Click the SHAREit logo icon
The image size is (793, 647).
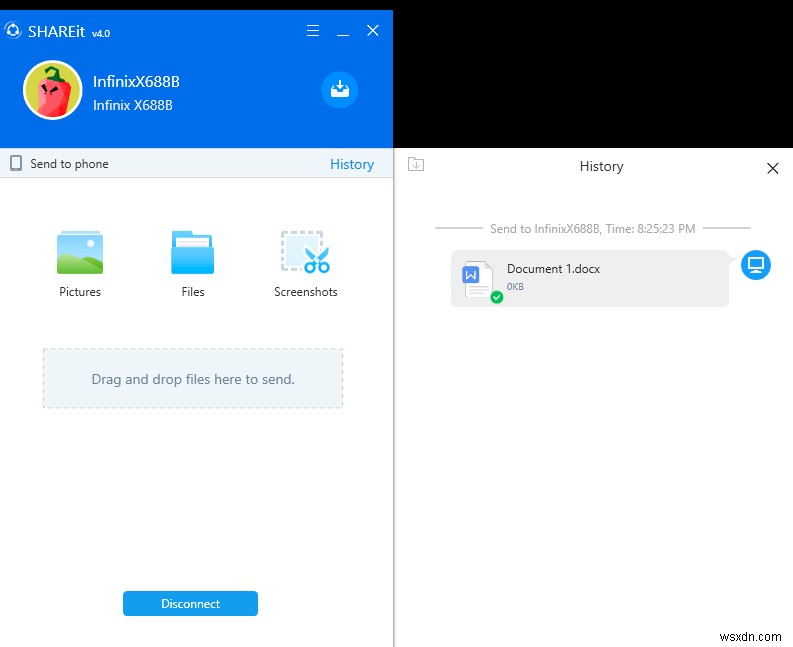(x=13, y=31)
